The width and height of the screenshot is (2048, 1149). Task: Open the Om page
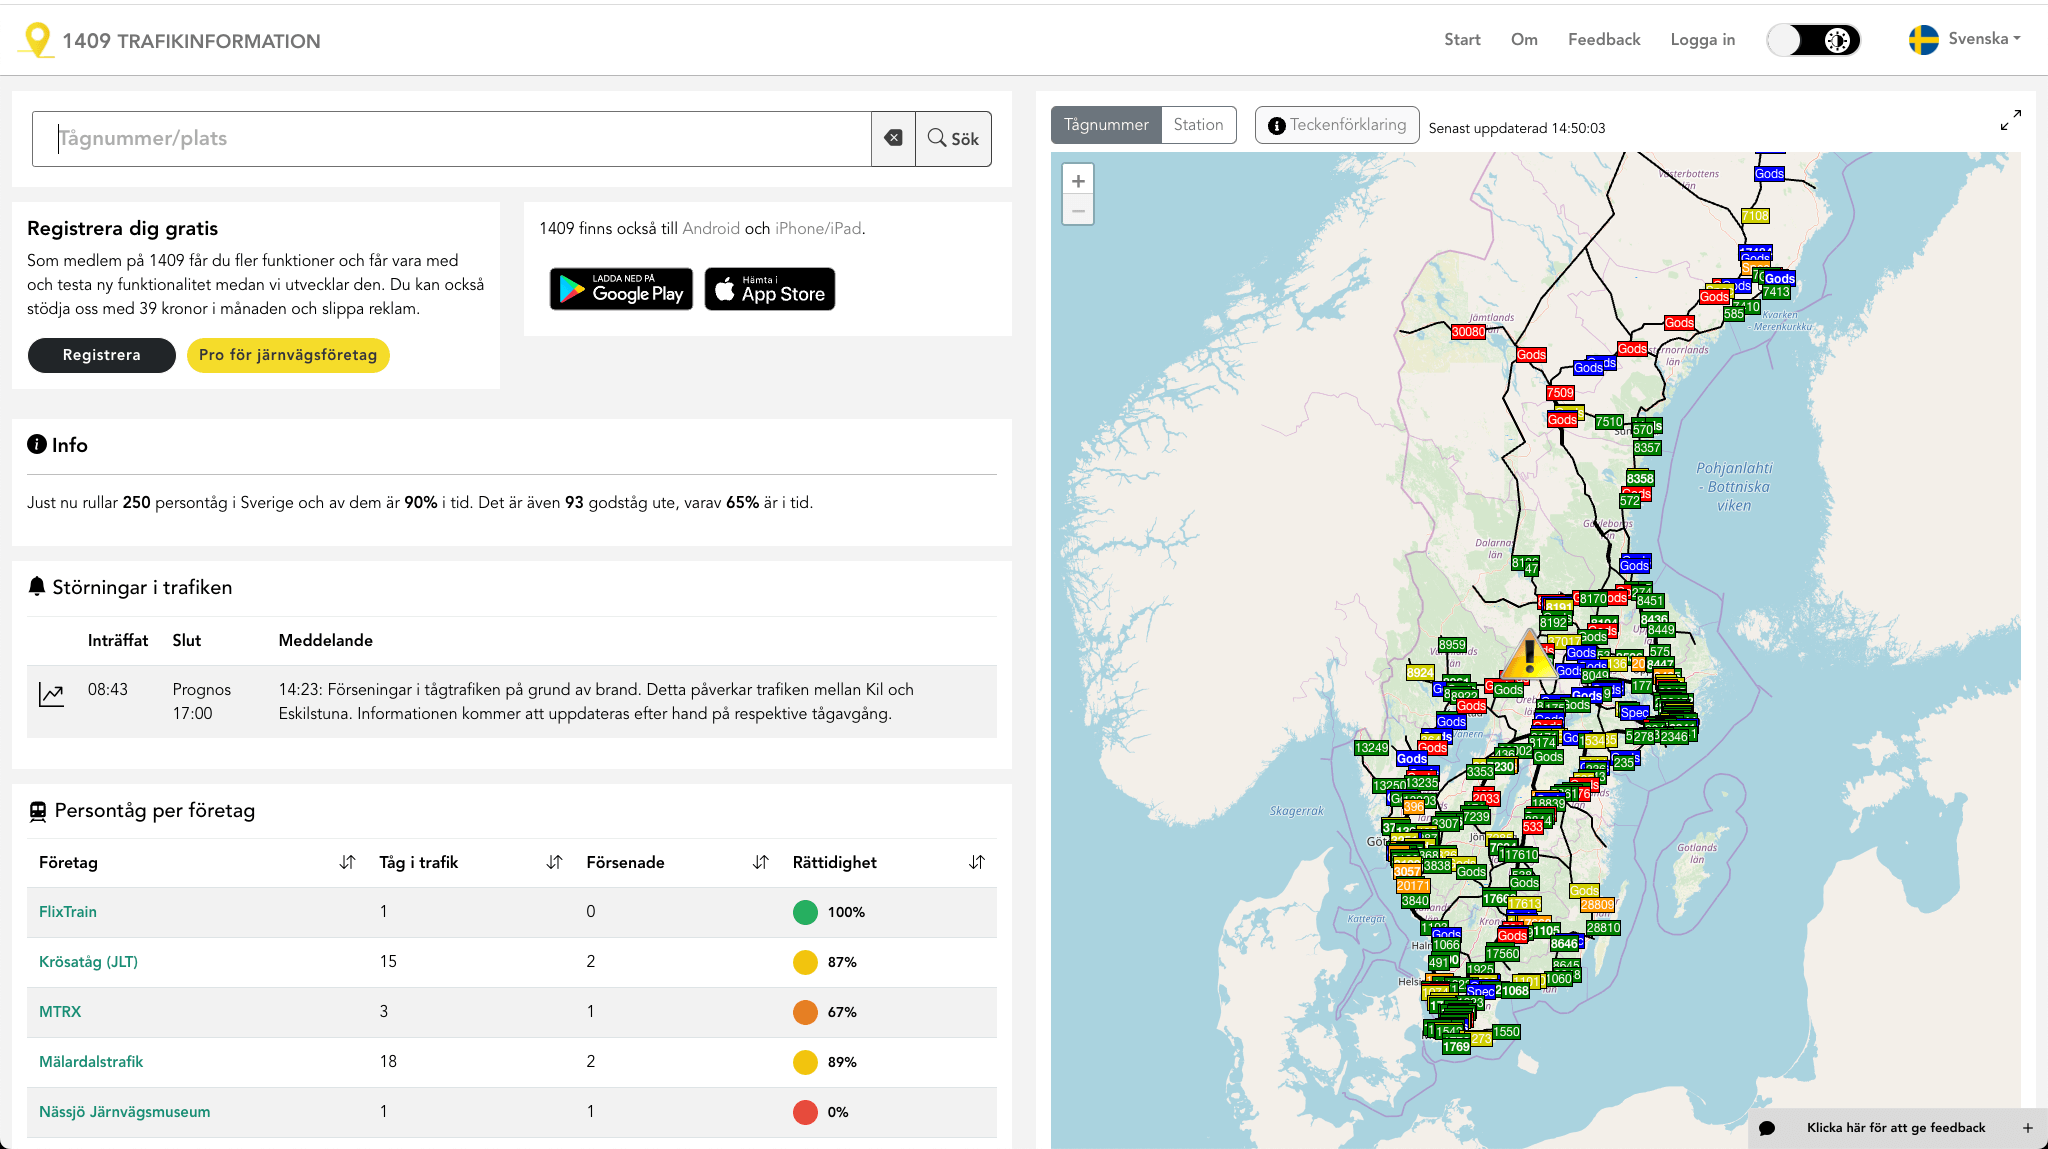(1524, 40)
